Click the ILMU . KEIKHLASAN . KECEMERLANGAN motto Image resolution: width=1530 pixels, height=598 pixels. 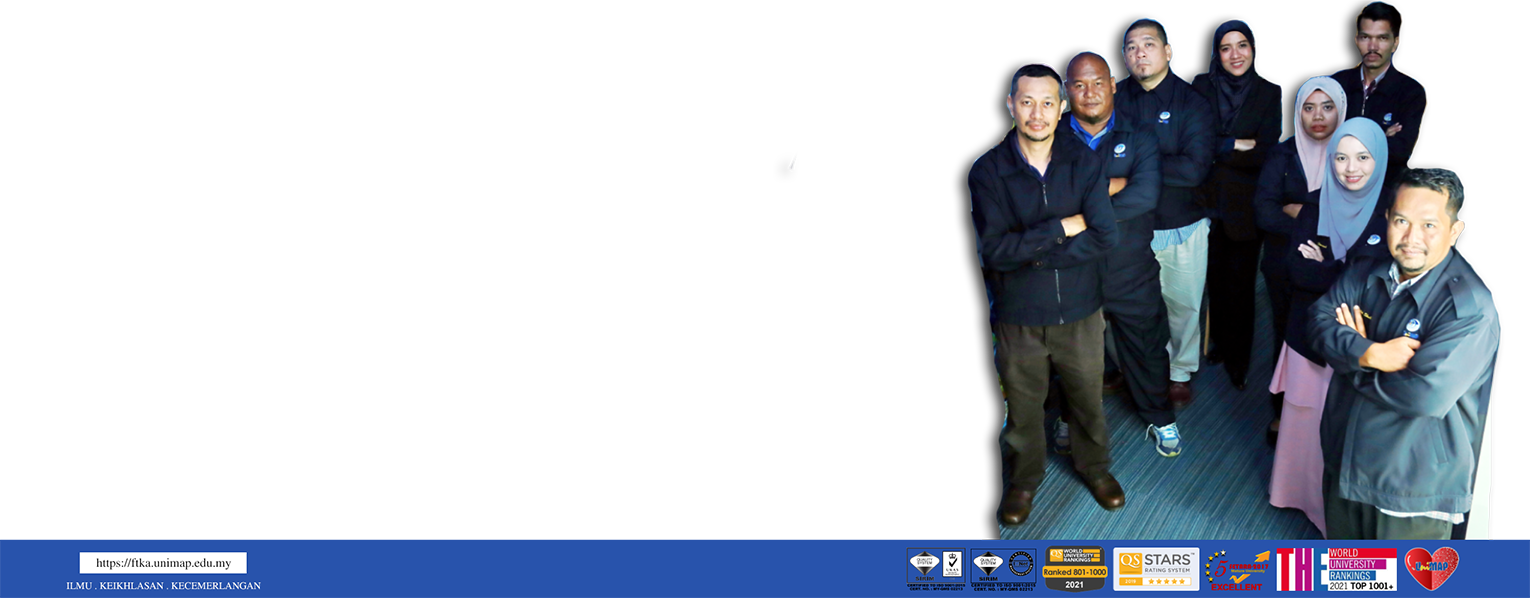(x=163, y=586)
